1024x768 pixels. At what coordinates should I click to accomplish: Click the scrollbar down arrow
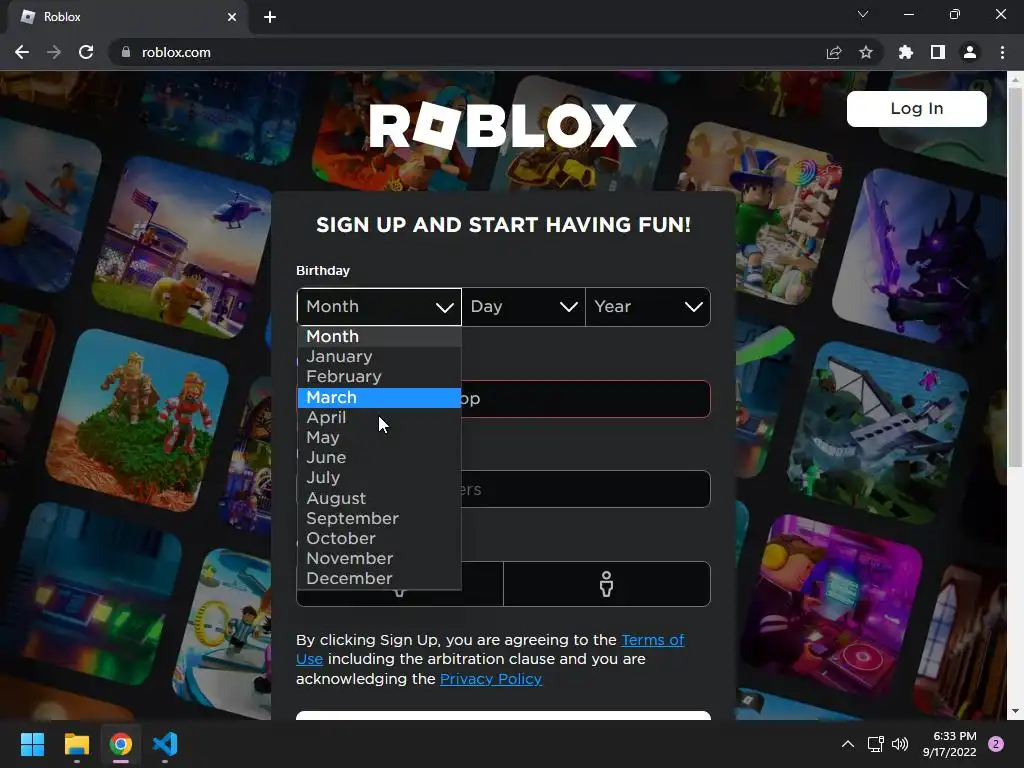[1015, 711]
